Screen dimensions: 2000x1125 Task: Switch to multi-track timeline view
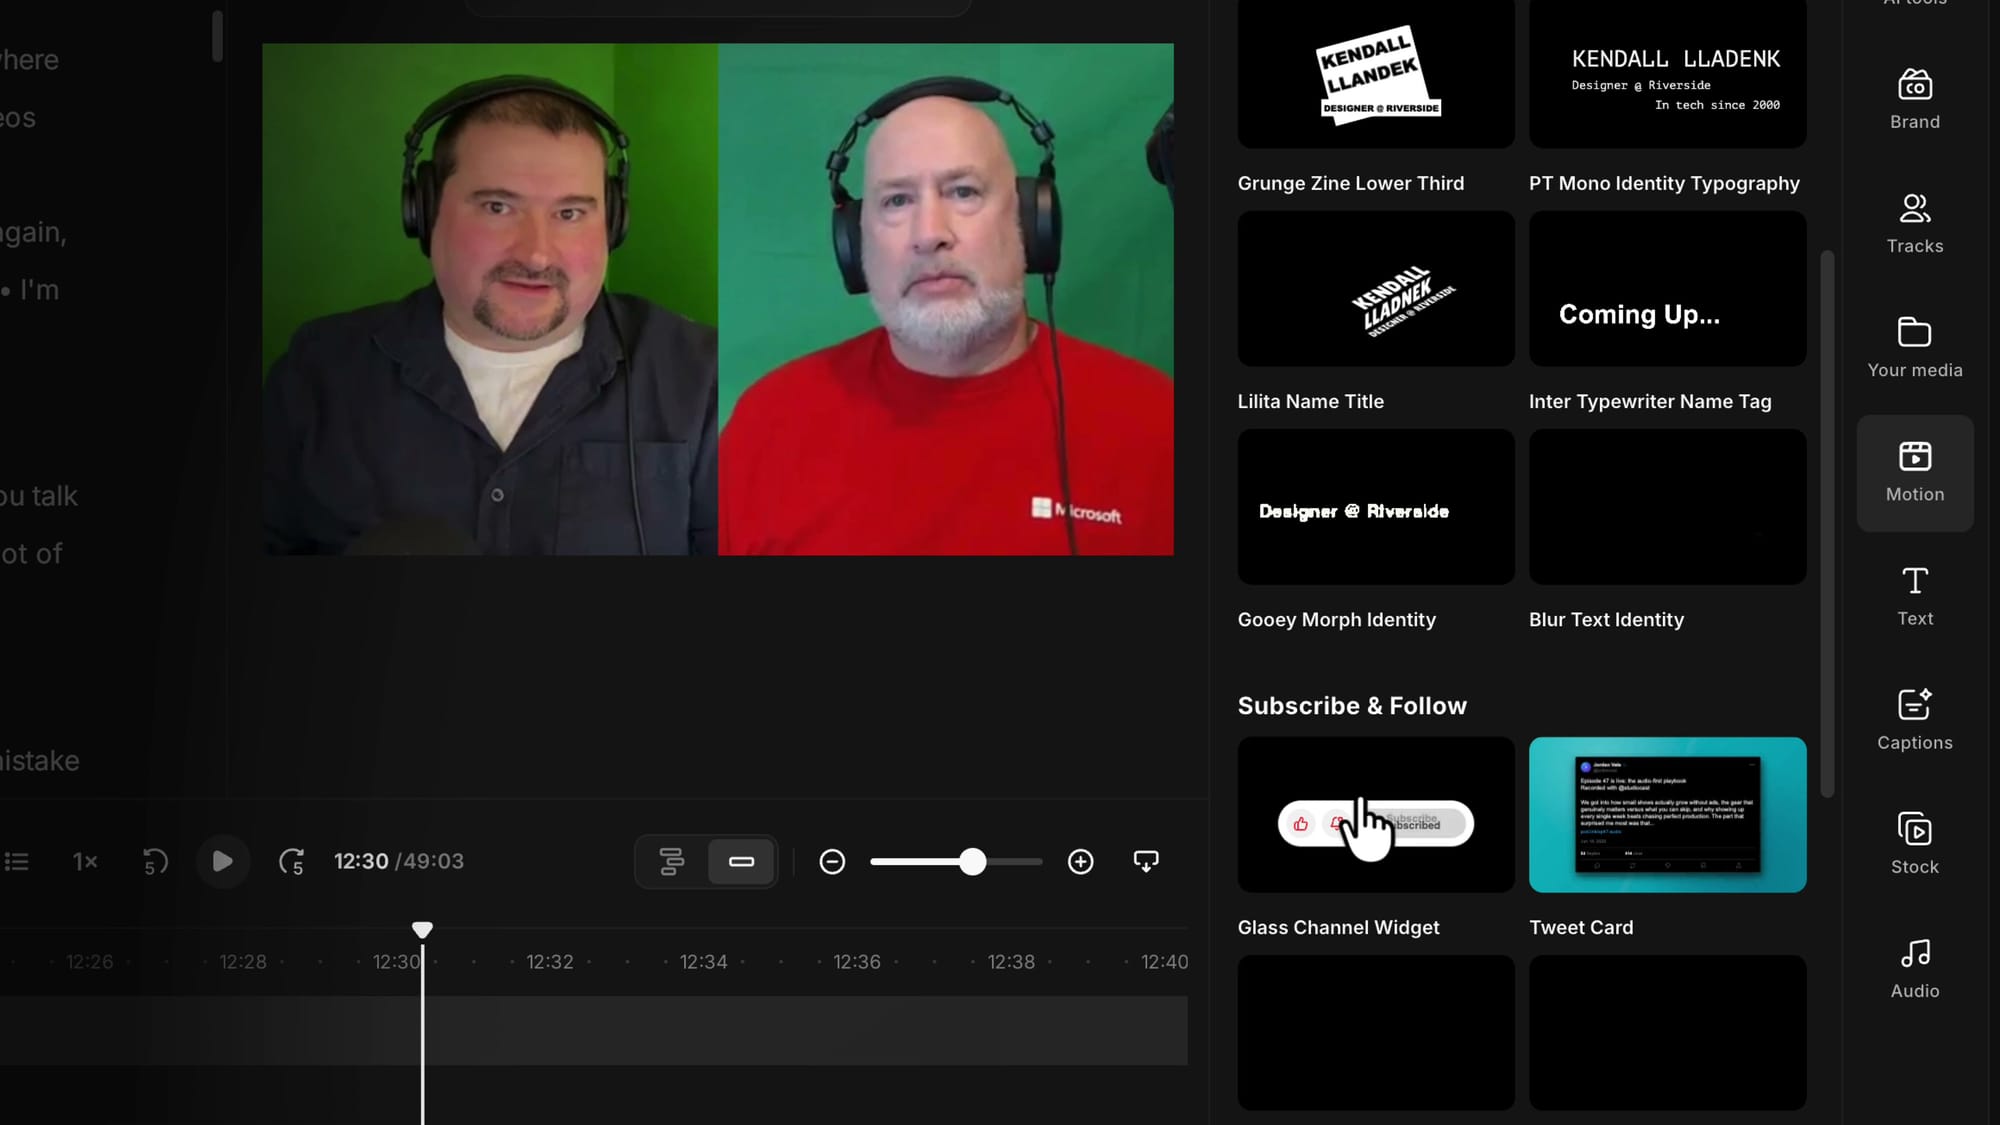(x=671, y=861)
